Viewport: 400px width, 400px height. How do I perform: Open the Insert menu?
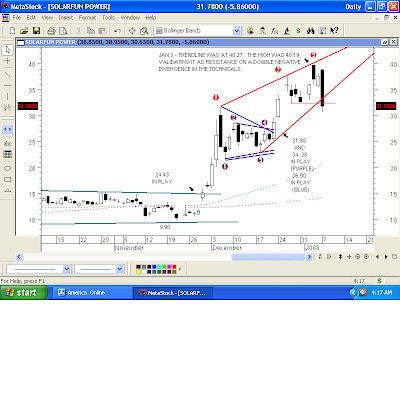click(66, 18)
